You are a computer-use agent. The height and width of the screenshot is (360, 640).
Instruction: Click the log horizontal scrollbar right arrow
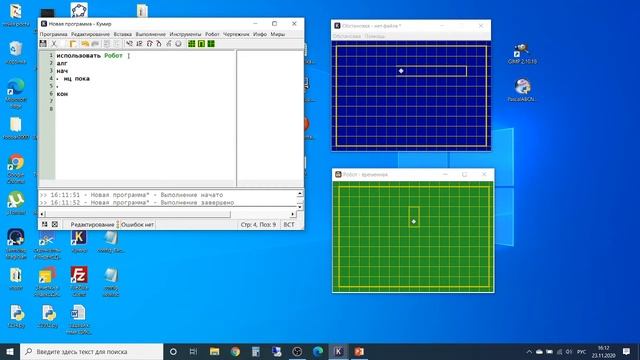[293, 214]
